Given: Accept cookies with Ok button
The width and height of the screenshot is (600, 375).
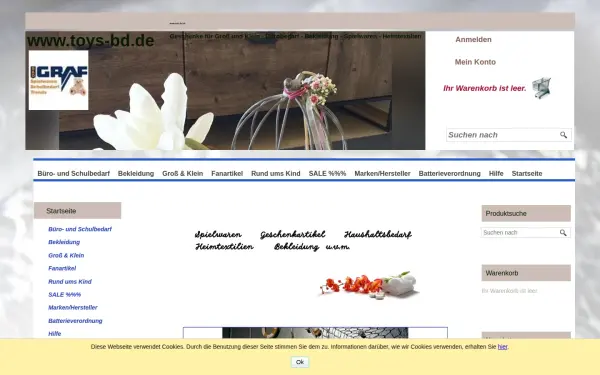Looking at the screenshot, I should [x=300, y=362].
